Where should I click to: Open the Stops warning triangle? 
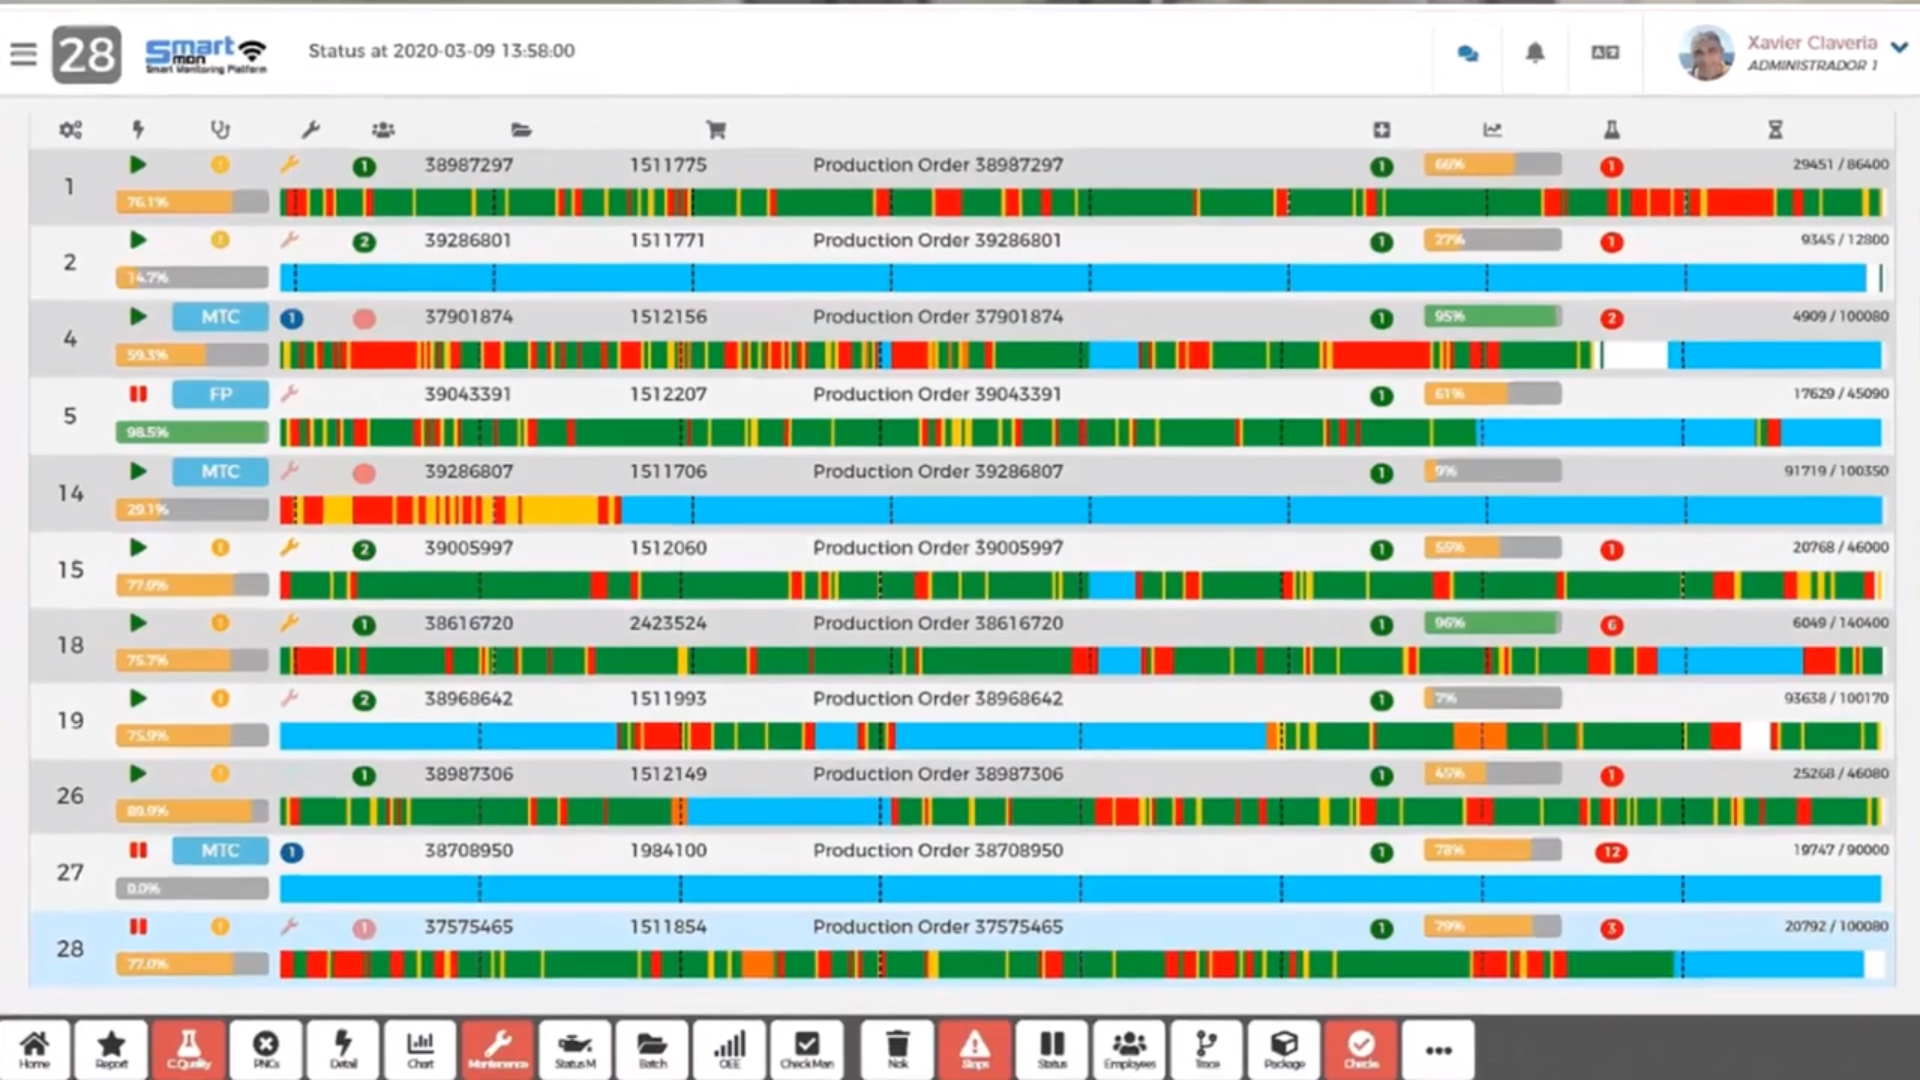click(975, 1049)
